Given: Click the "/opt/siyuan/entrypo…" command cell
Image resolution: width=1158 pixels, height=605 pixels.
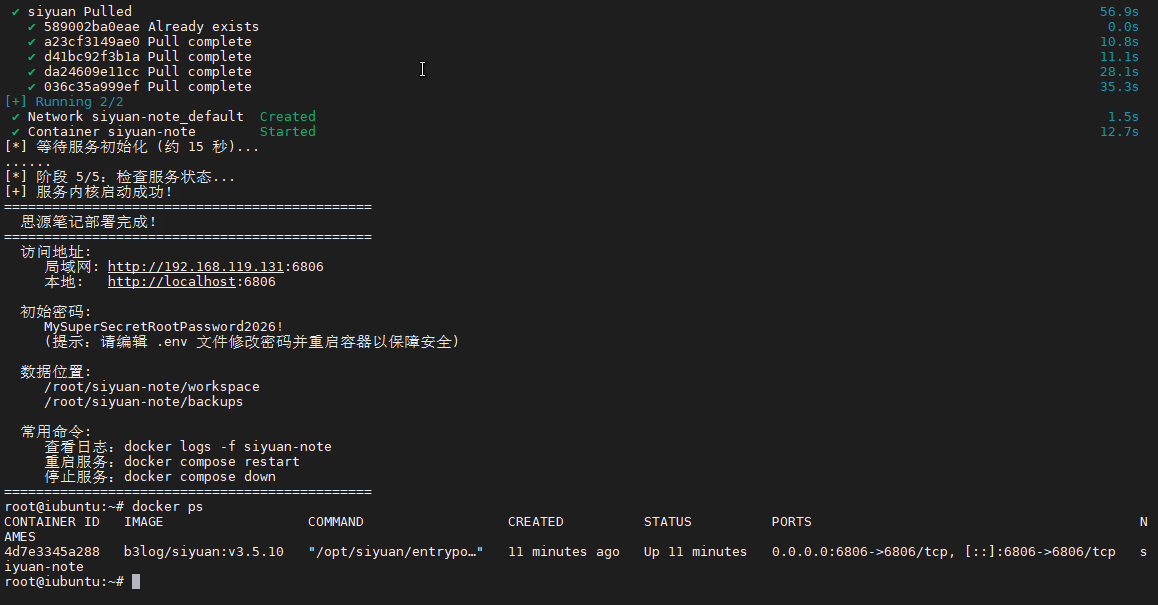Looking at the screenshot, I should click(396, 552).
